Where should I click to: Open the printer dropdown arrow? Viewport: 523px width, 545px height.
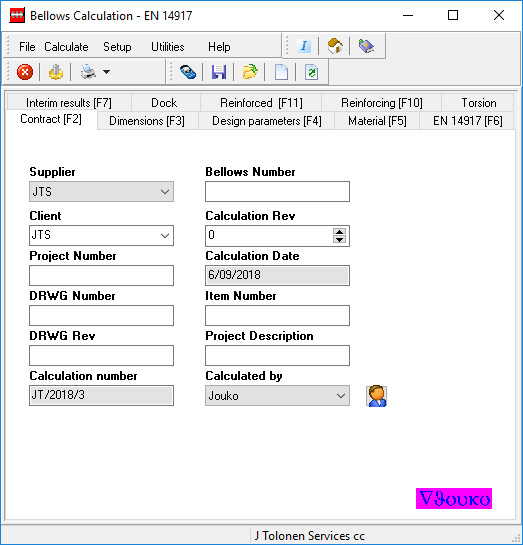tap(106, 72)
